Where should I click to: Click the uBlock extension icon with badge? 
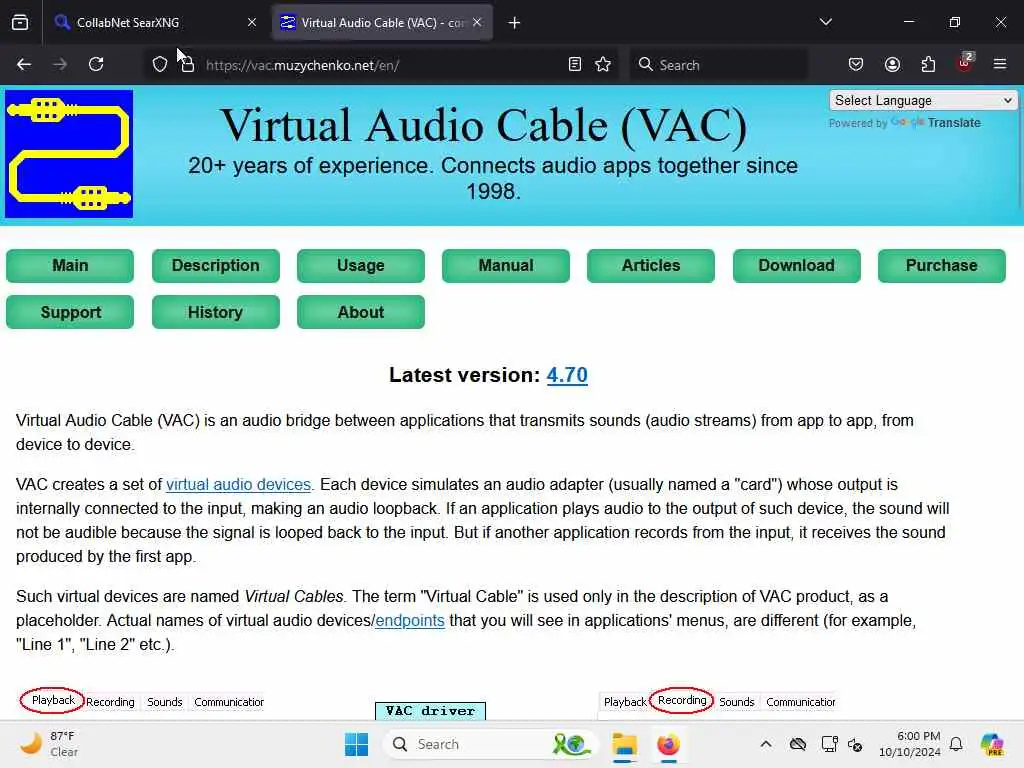[965, 63]
